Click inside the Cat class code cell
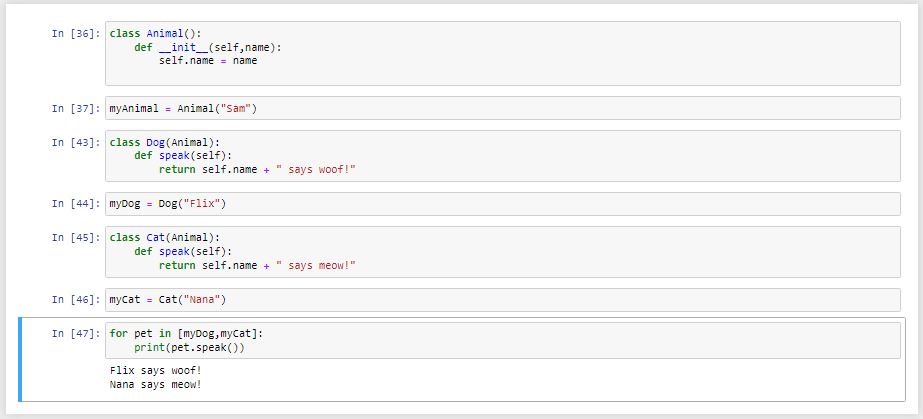This screenshot has height=419, width=923. [500, 252]
